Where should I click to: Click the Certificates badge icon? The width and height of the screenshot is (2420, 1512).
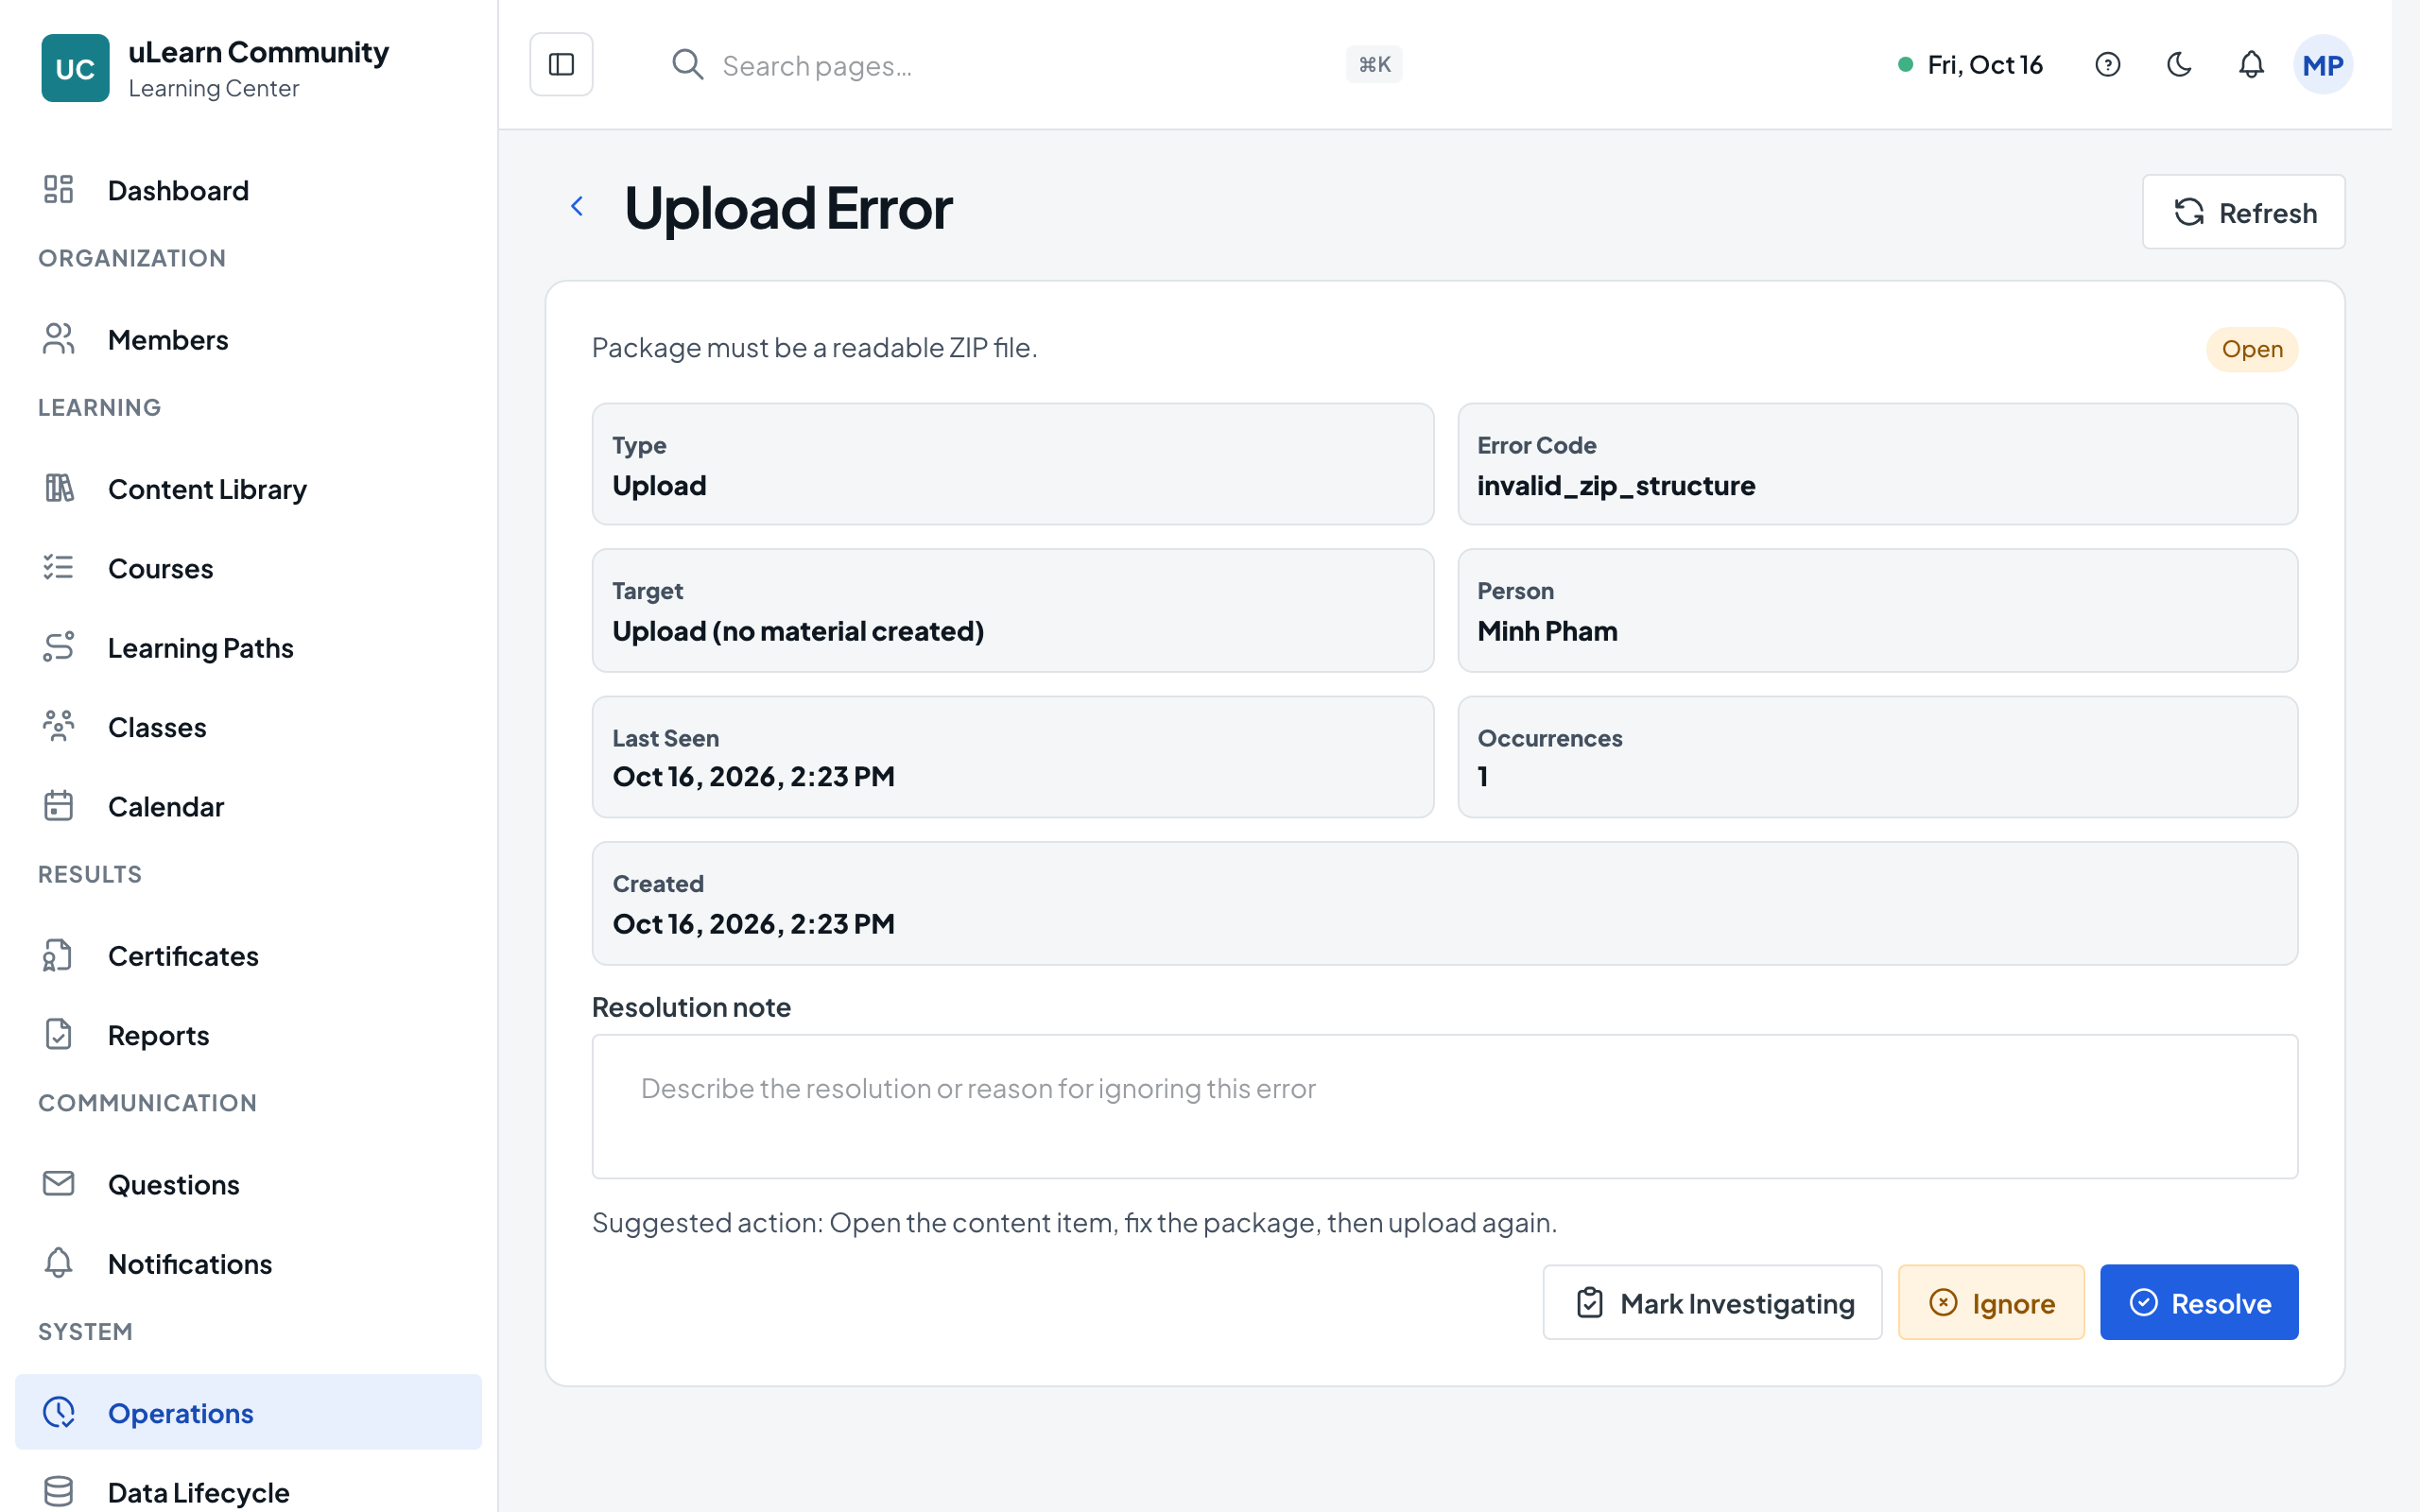click(x=59, y=955)
